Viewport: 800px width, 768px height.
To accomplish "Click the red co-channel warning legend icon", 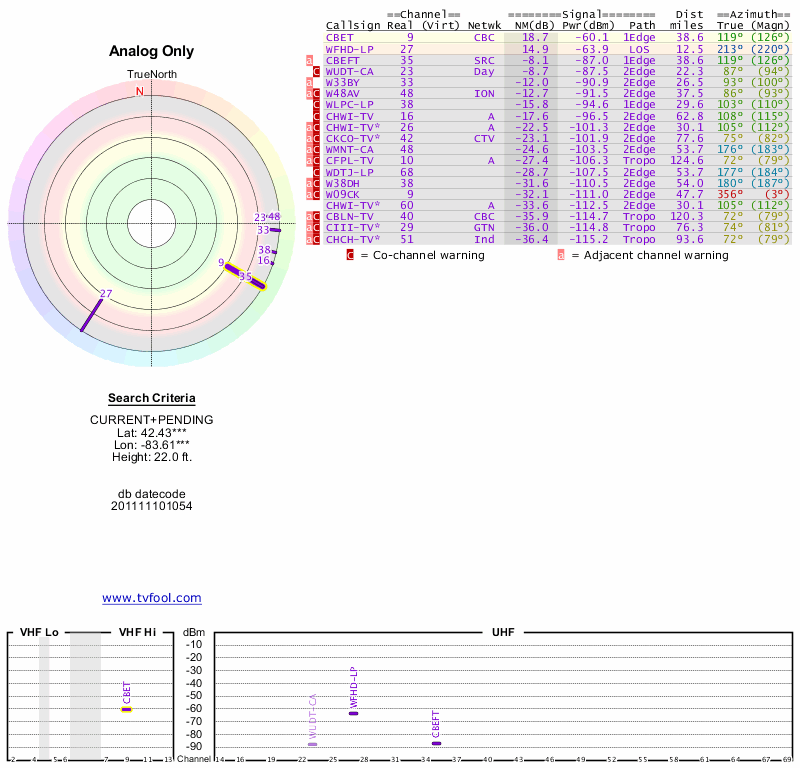I will [350, 255].
